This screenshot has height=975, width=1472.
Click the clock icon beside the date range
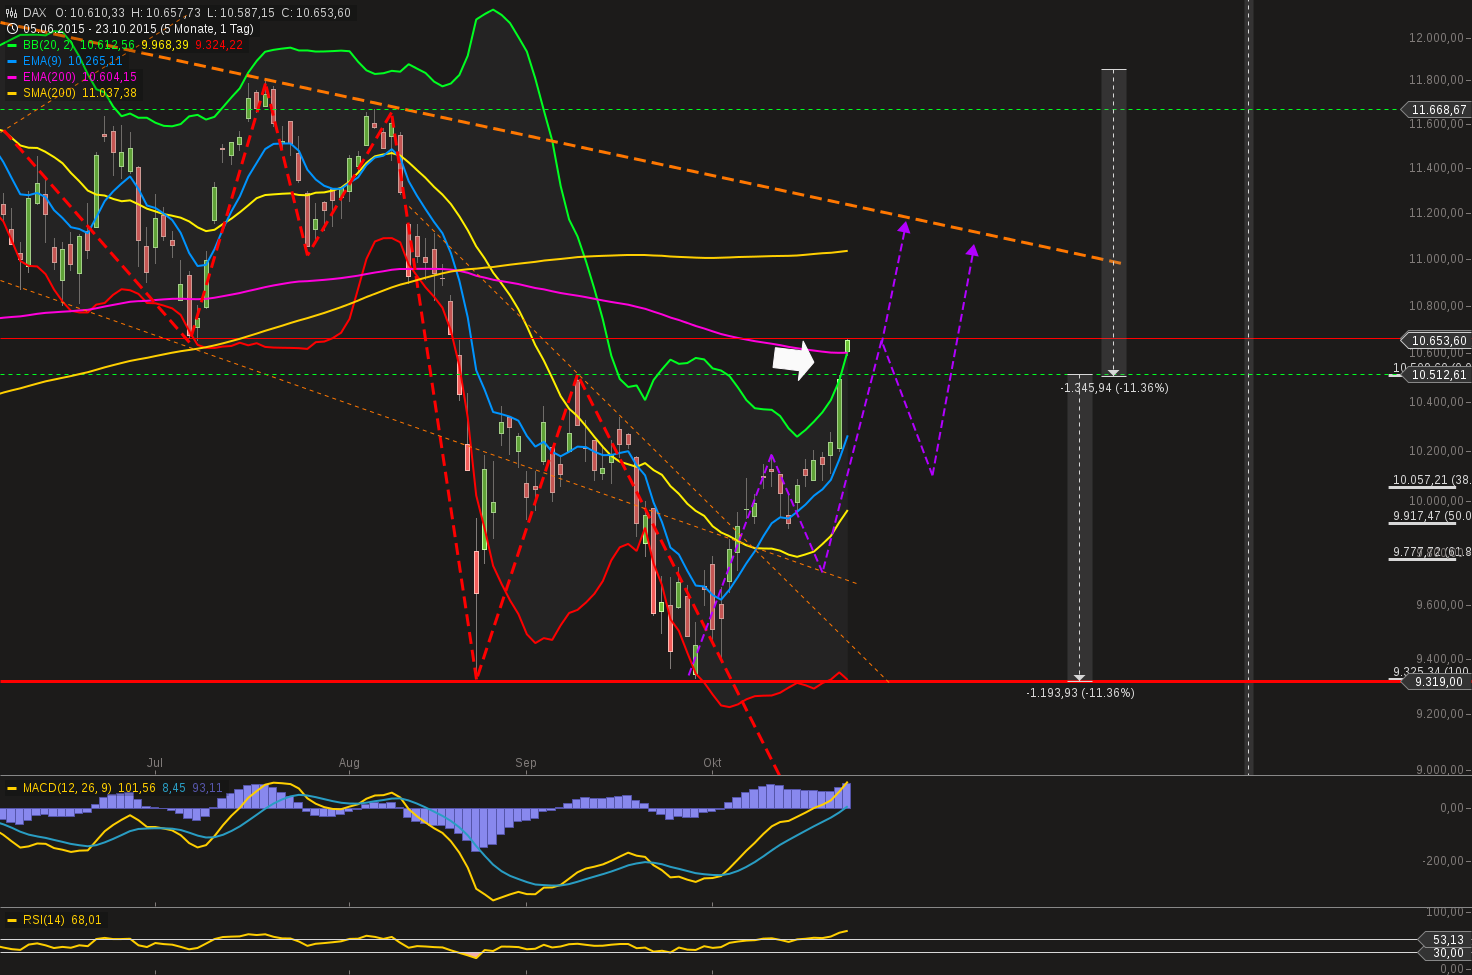(12, 29)
